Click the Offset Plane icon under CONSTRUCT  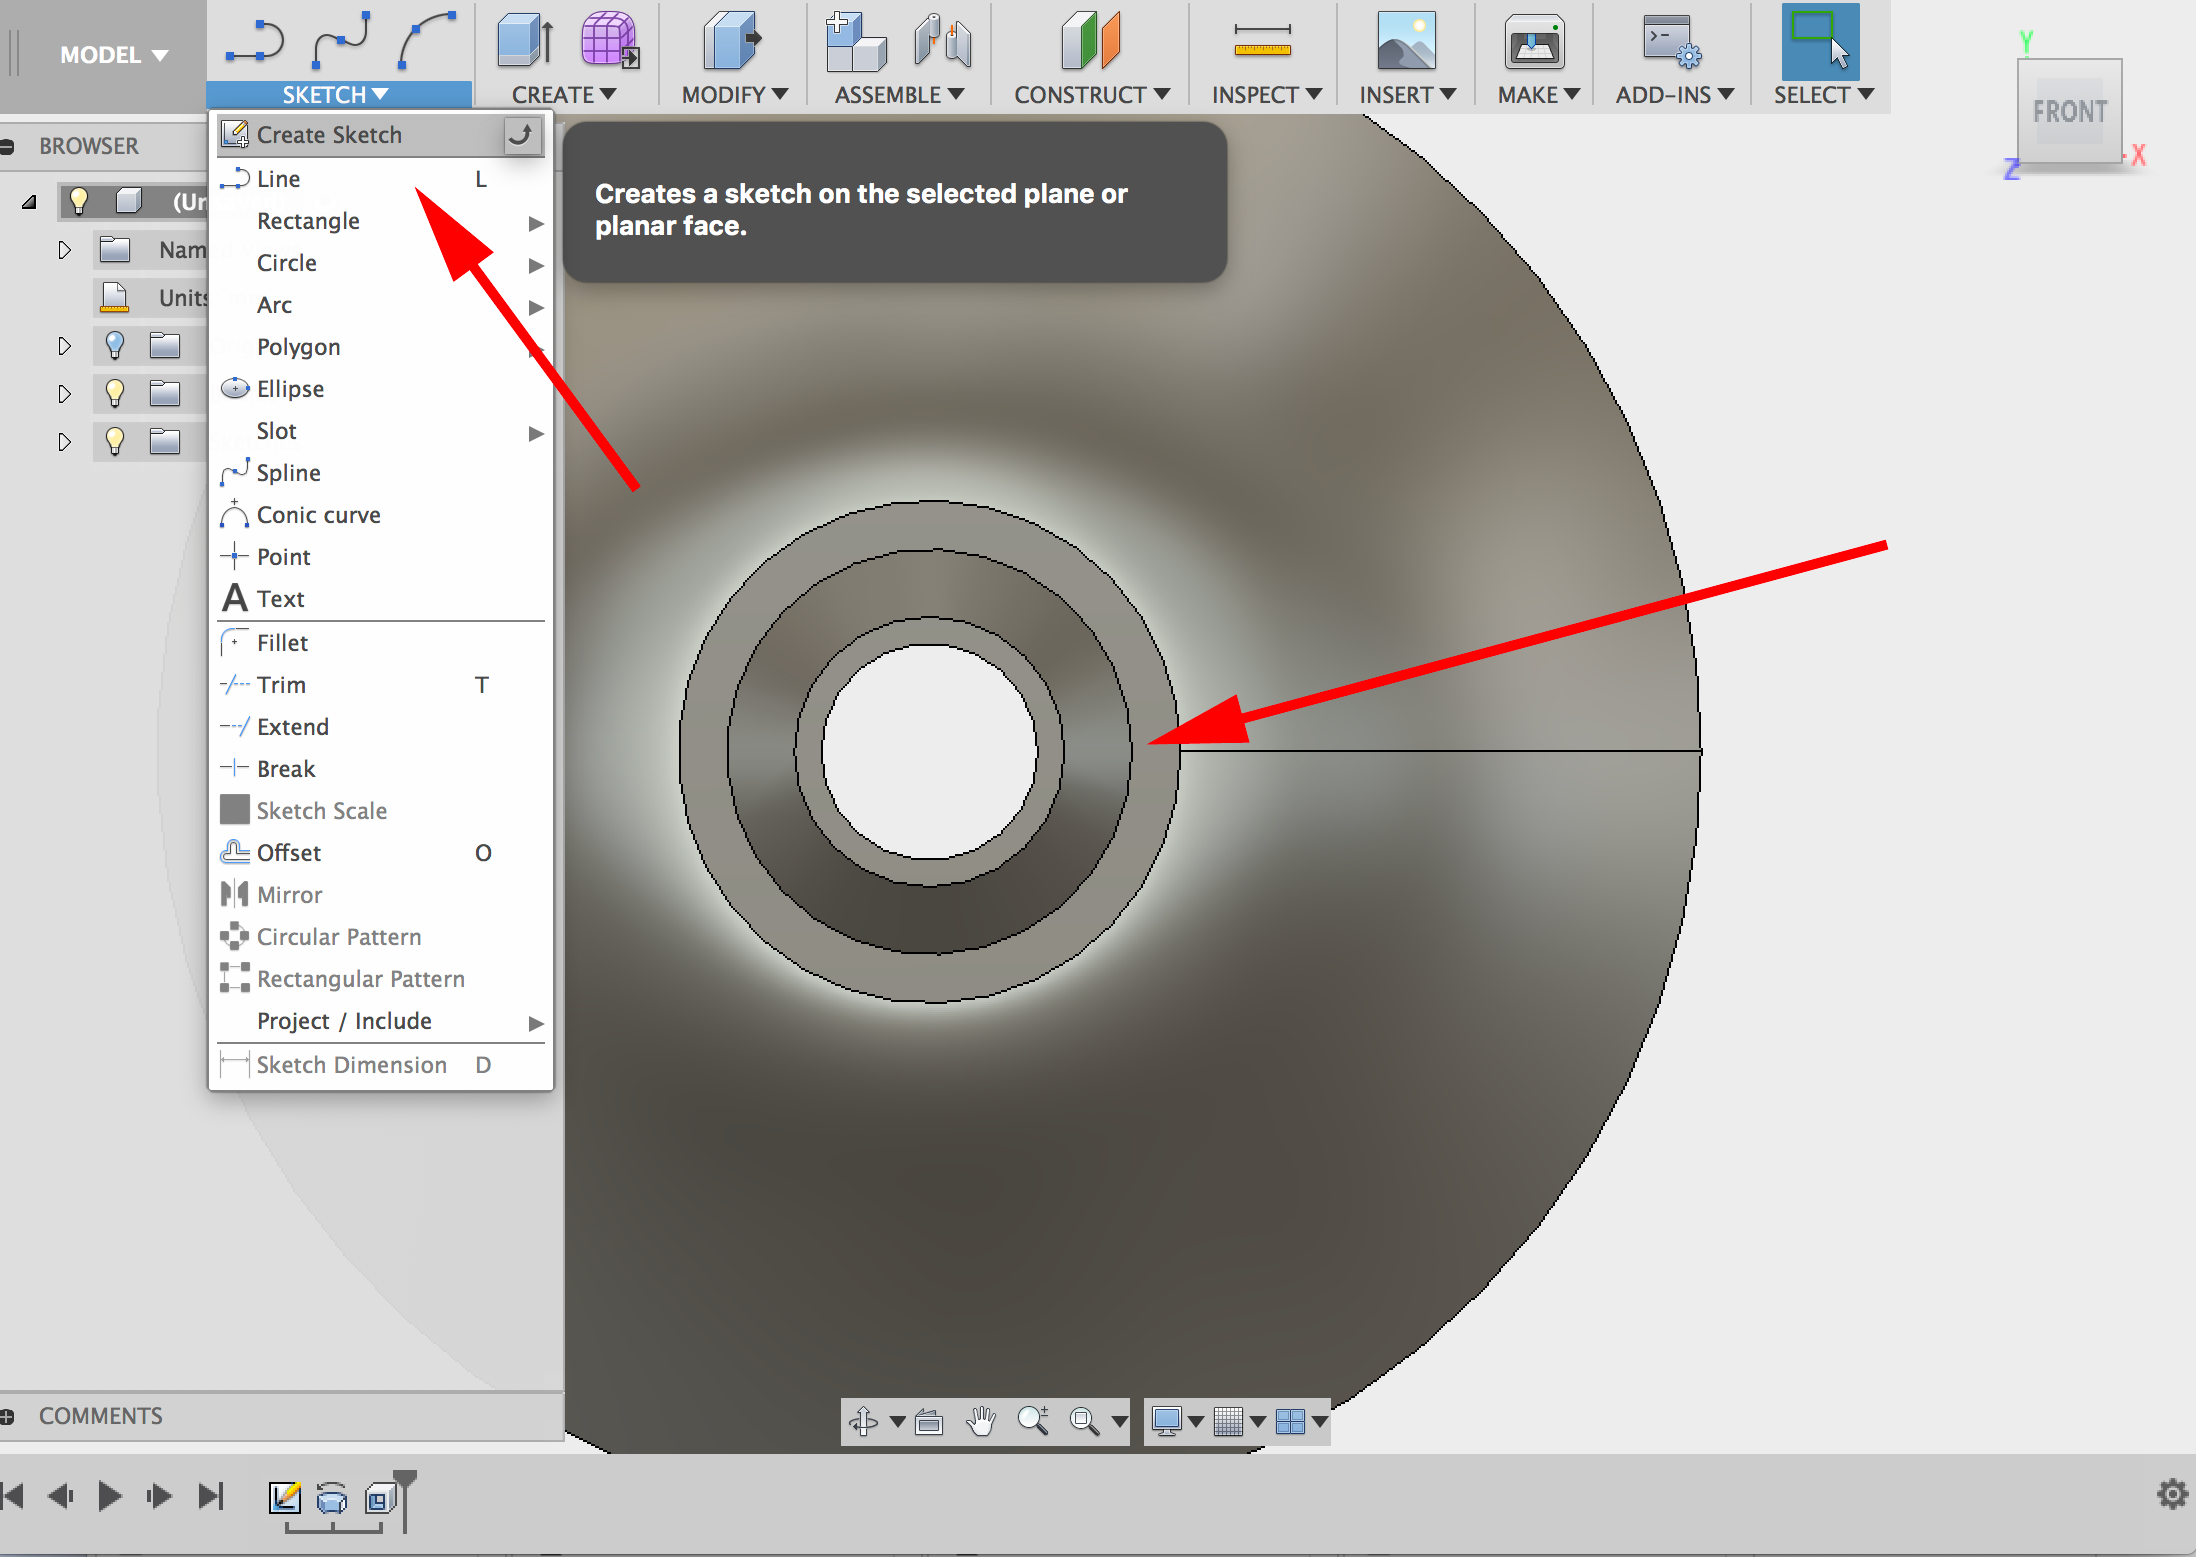pos(1090,42)
